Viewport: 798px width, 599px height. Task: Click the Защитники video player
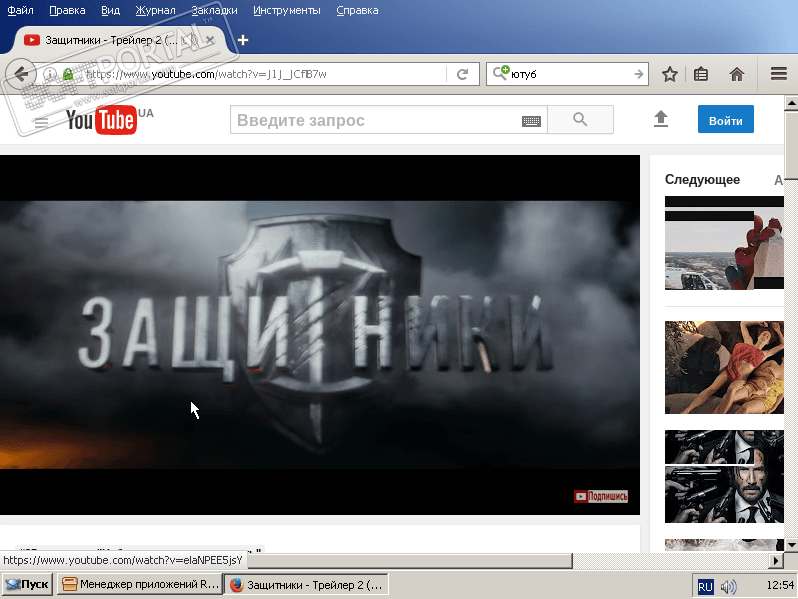[x=320, y=334]
